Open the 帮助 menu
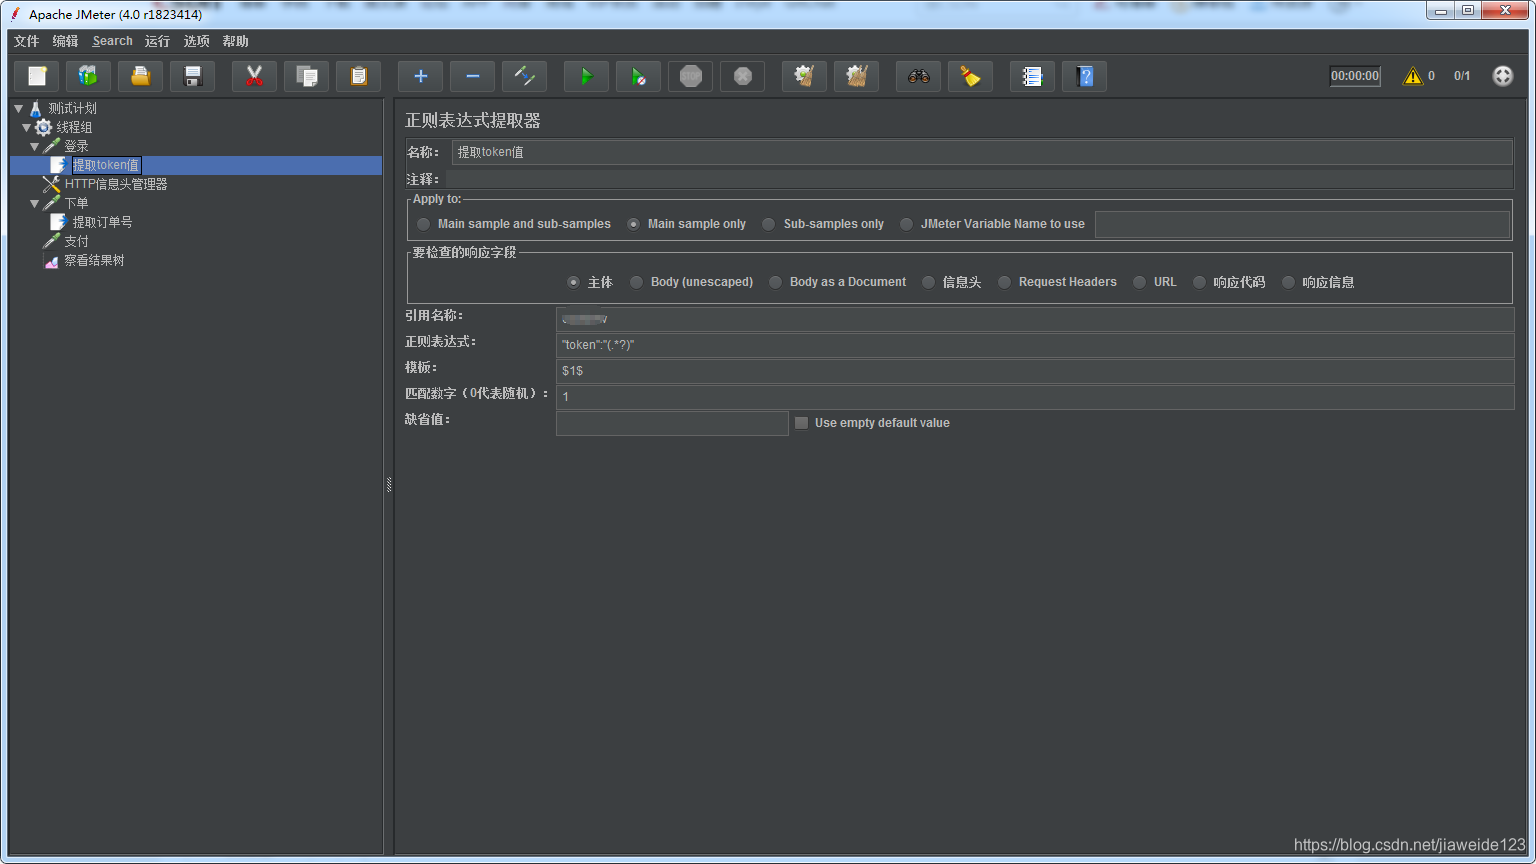1536x864 pixels. pos(235,41)
